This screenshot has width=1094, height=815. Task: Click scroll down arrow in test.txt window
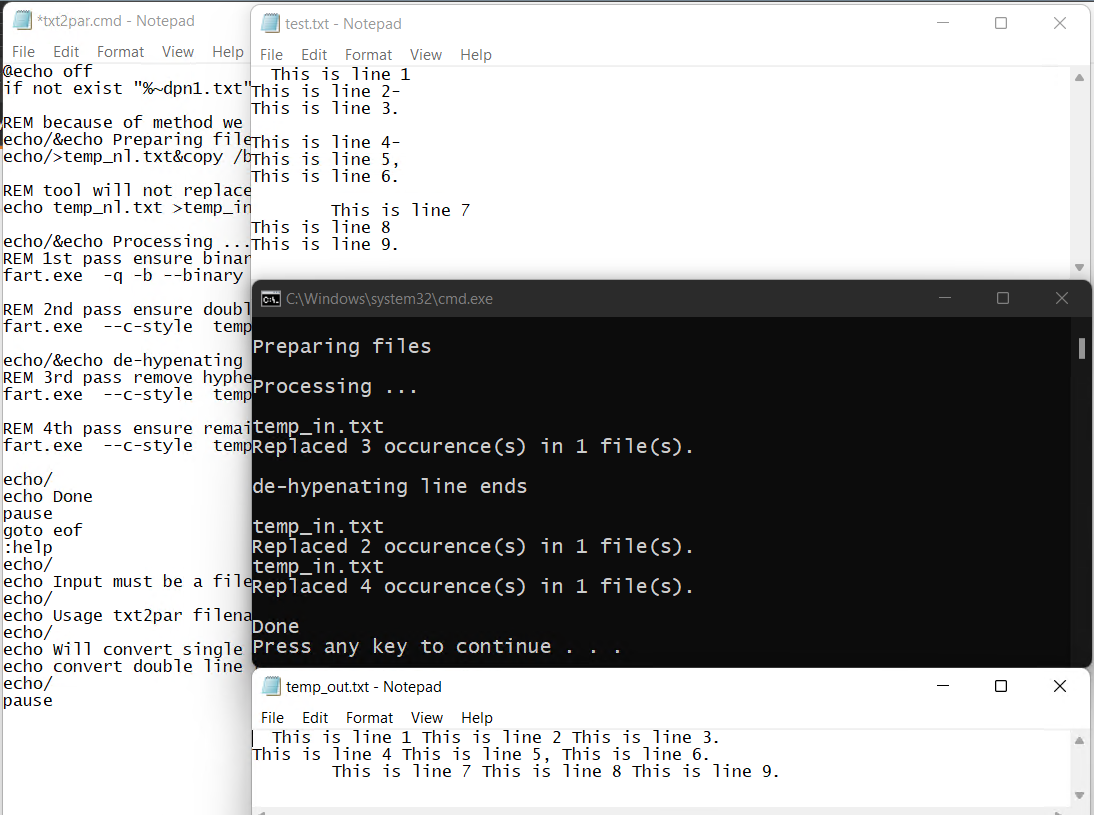[1079, 267]
